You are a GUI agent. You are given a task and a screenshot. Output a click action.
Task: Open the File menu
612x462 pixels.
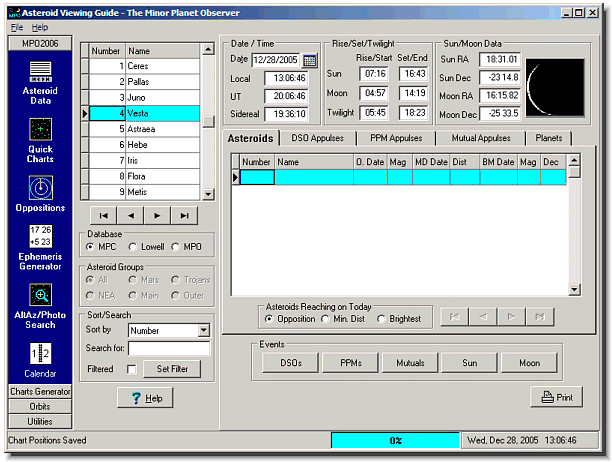pyautogui.click(x=17, y=27)
